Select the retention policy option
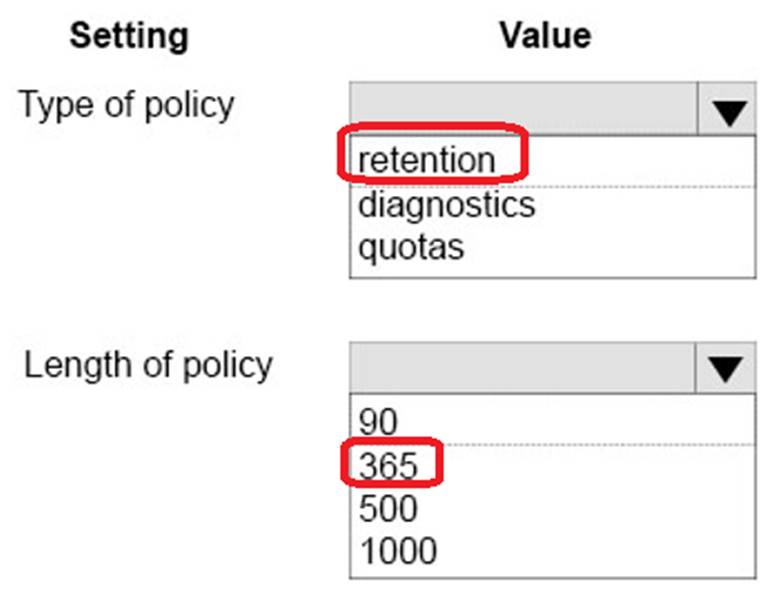The image size is (779, 590). 427,160
